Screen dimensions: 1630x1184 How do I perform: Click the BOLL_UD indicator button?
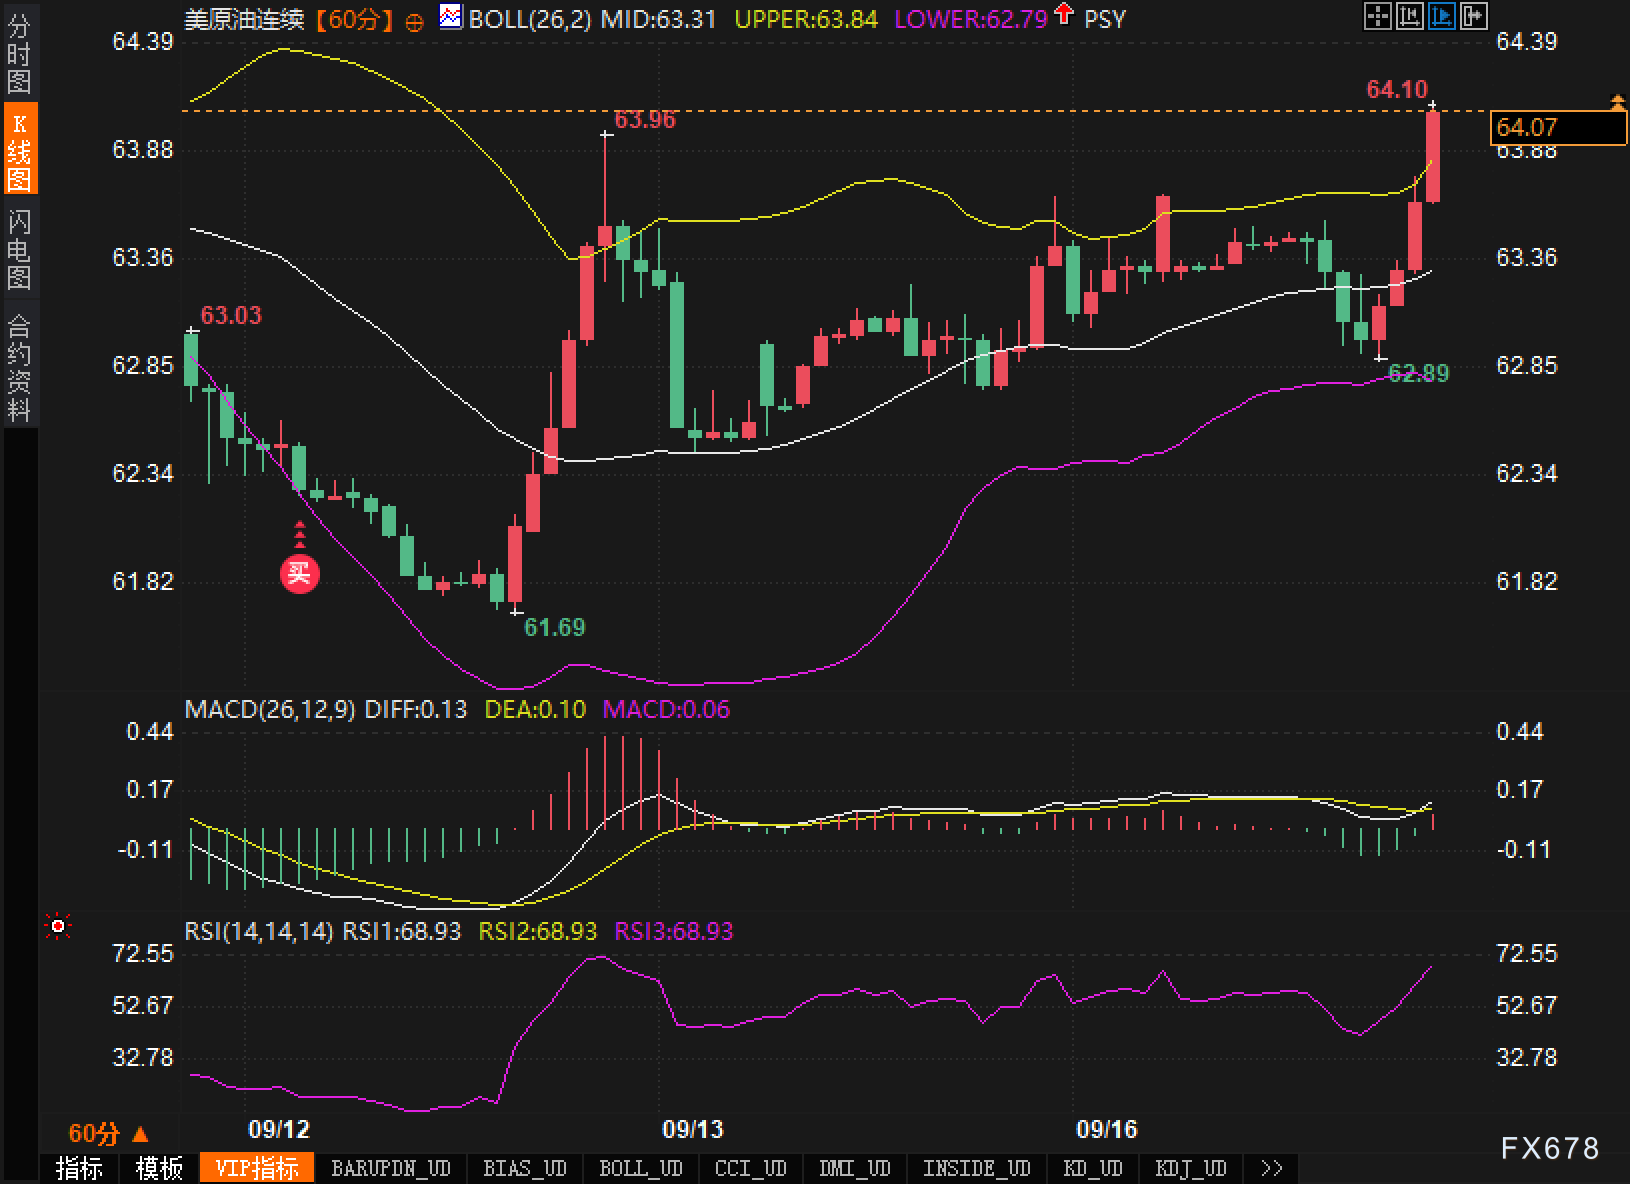[x=640, y=1168]
